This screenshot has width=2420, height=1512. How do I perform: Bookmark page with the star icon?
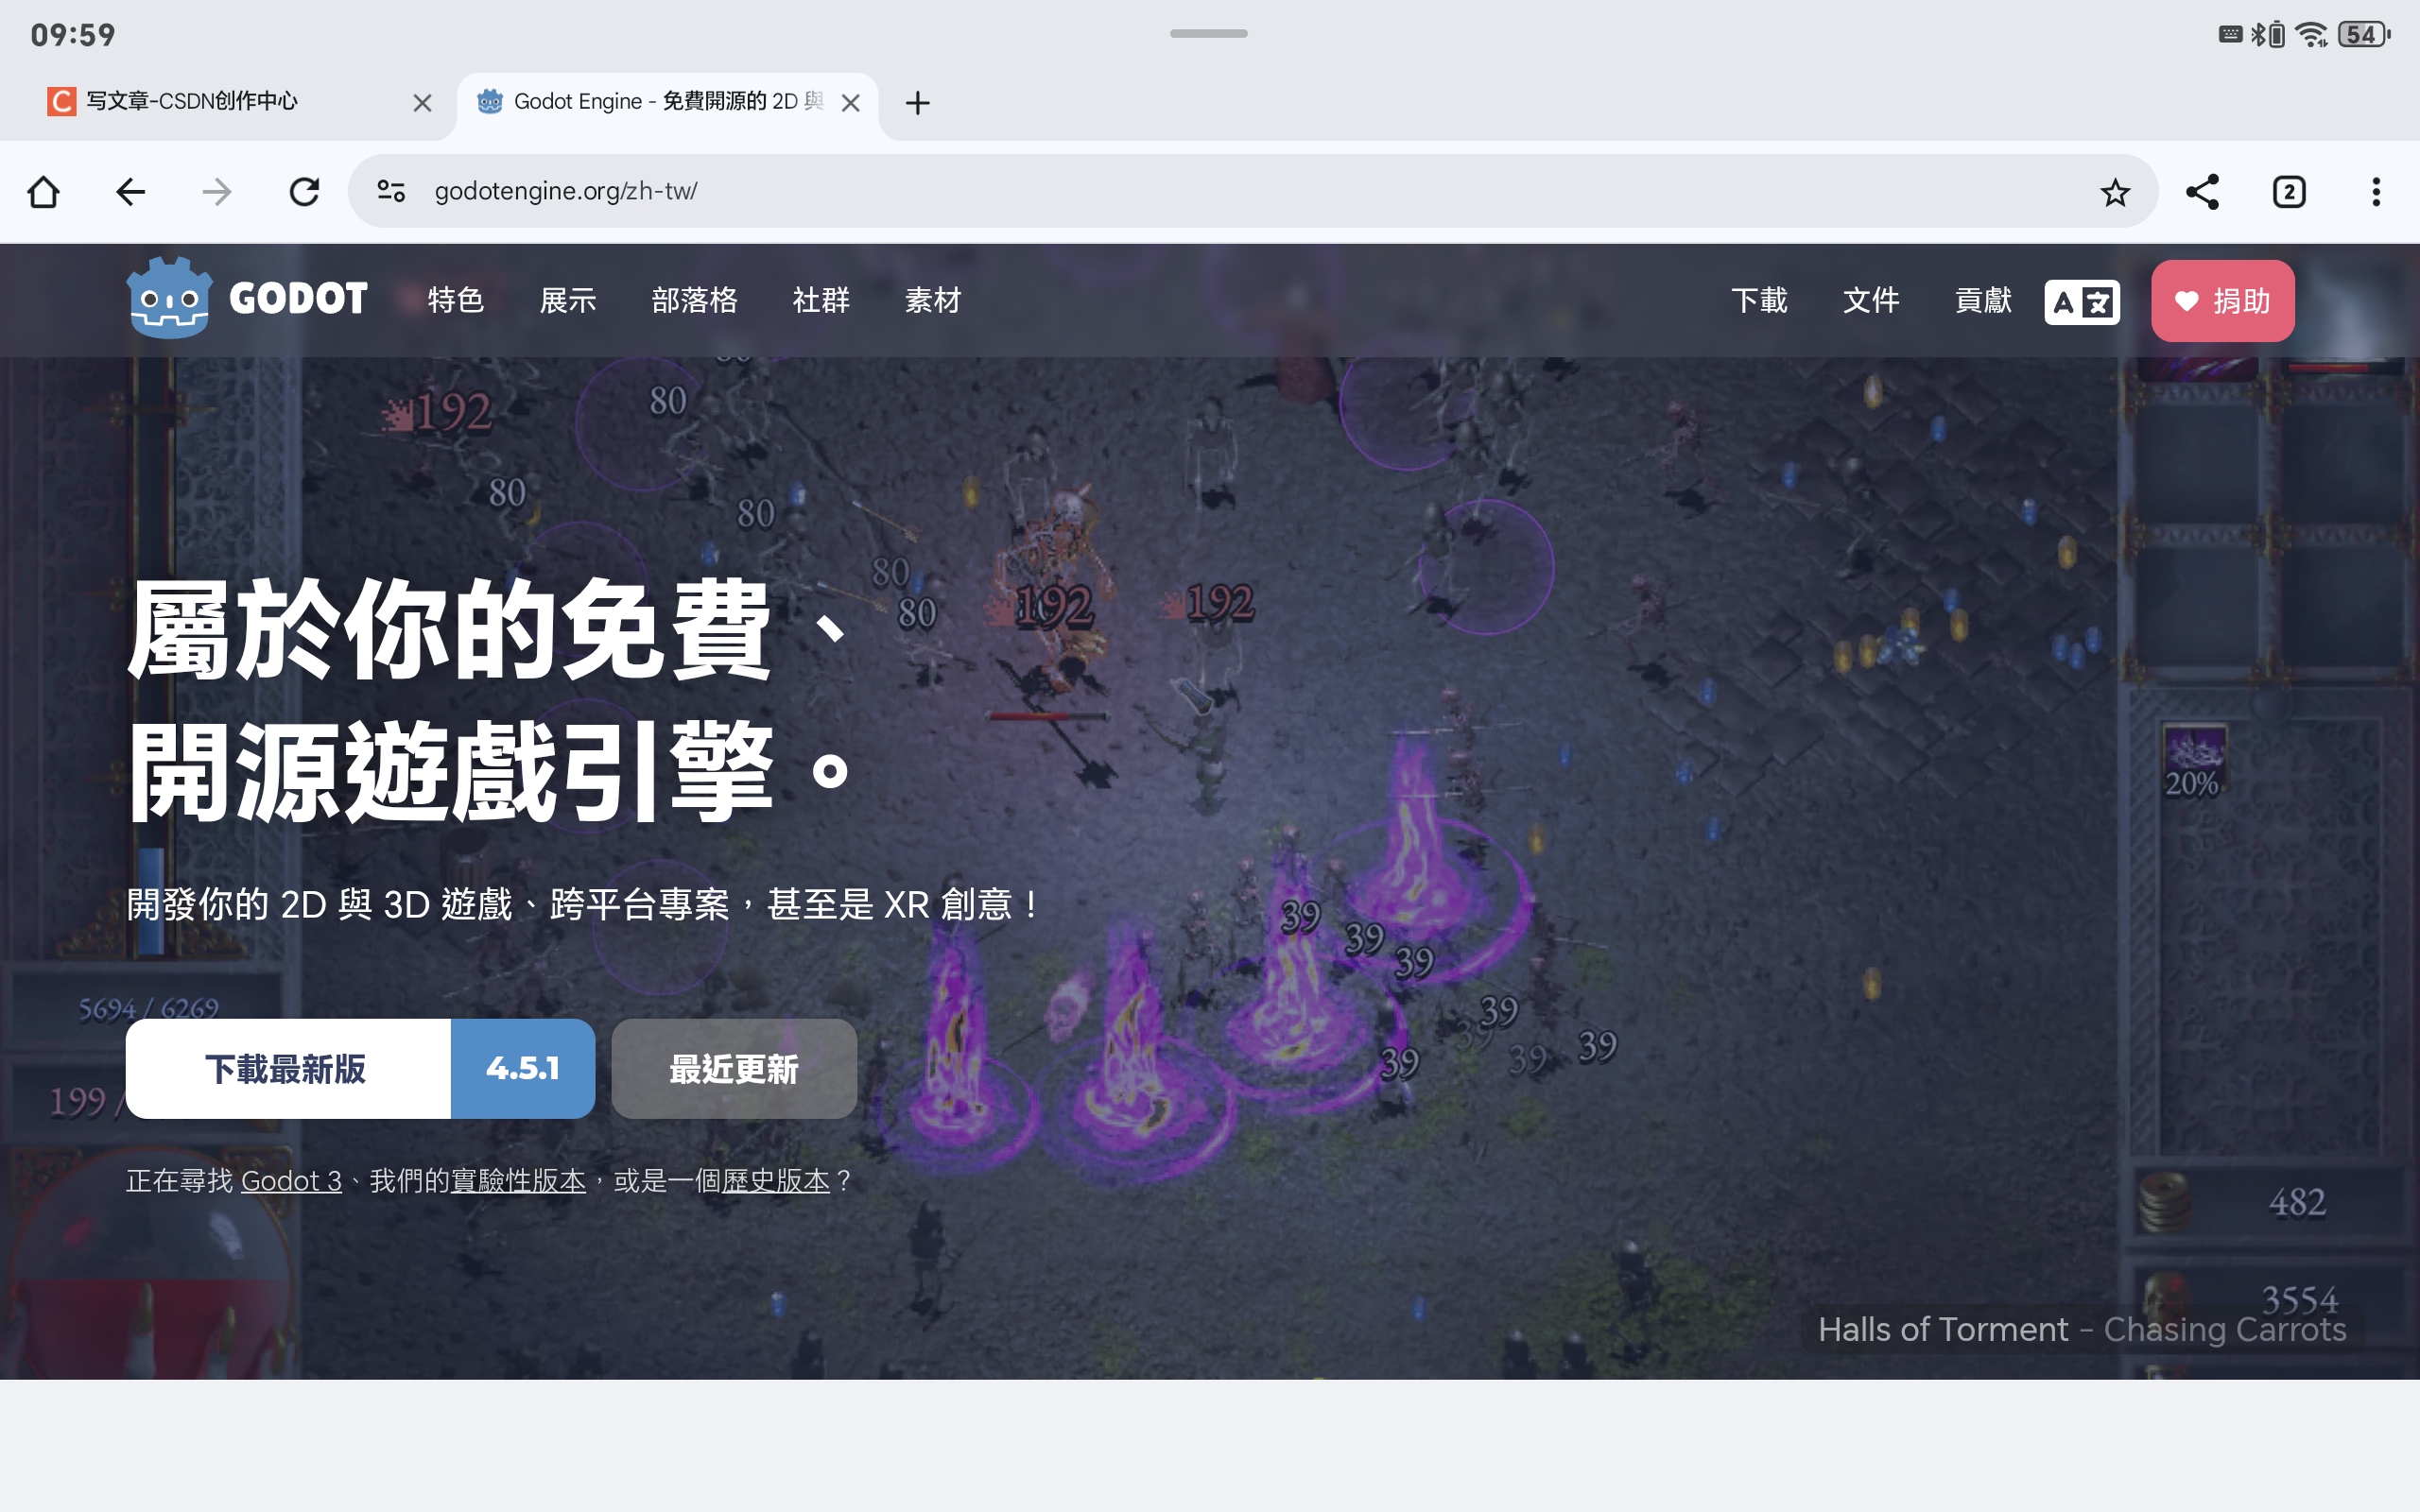pos(2114,191)
